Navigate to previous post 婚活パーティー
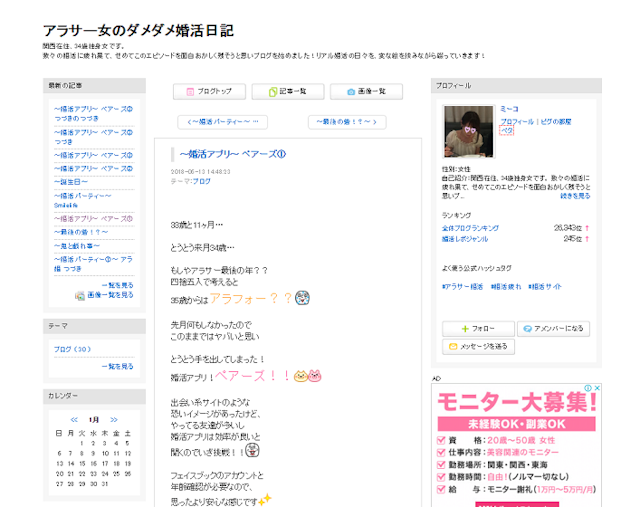Viewport: 640px width, 507px height. (222, 121)
